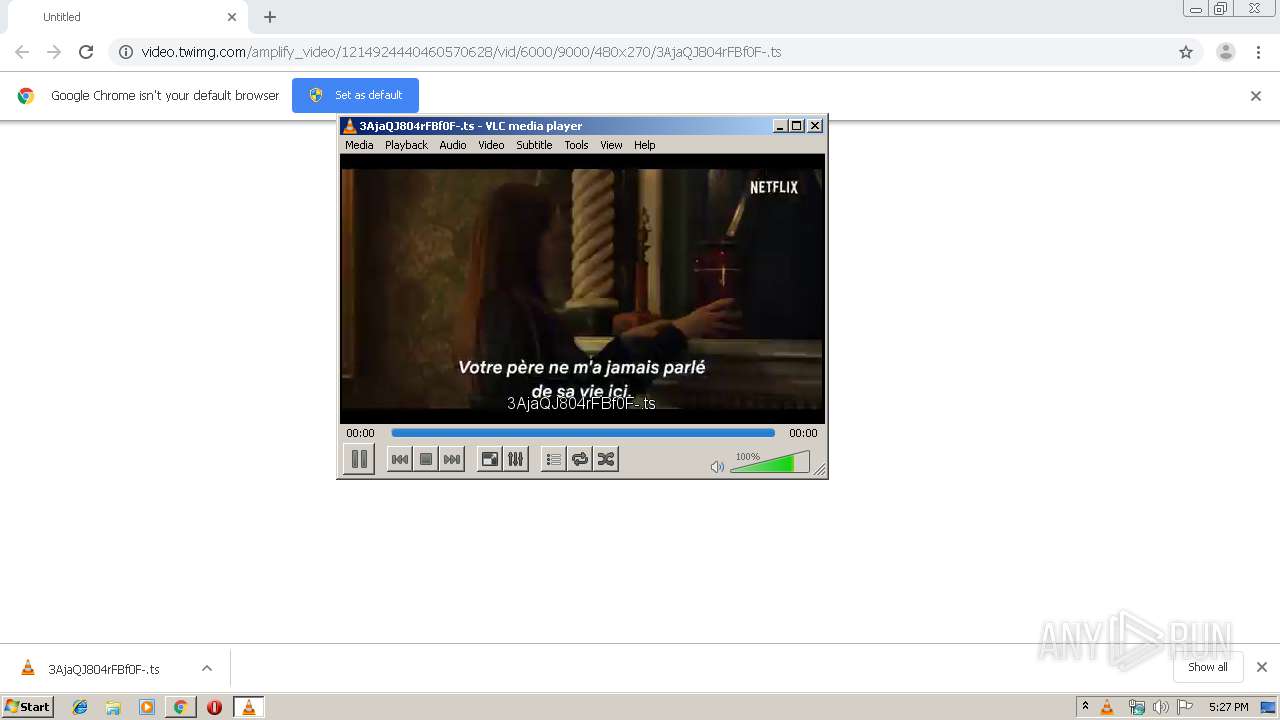The image size is (1280, 720).
Task: Open Windows Explorer from taskbar
Action: (x=113, y=707)
